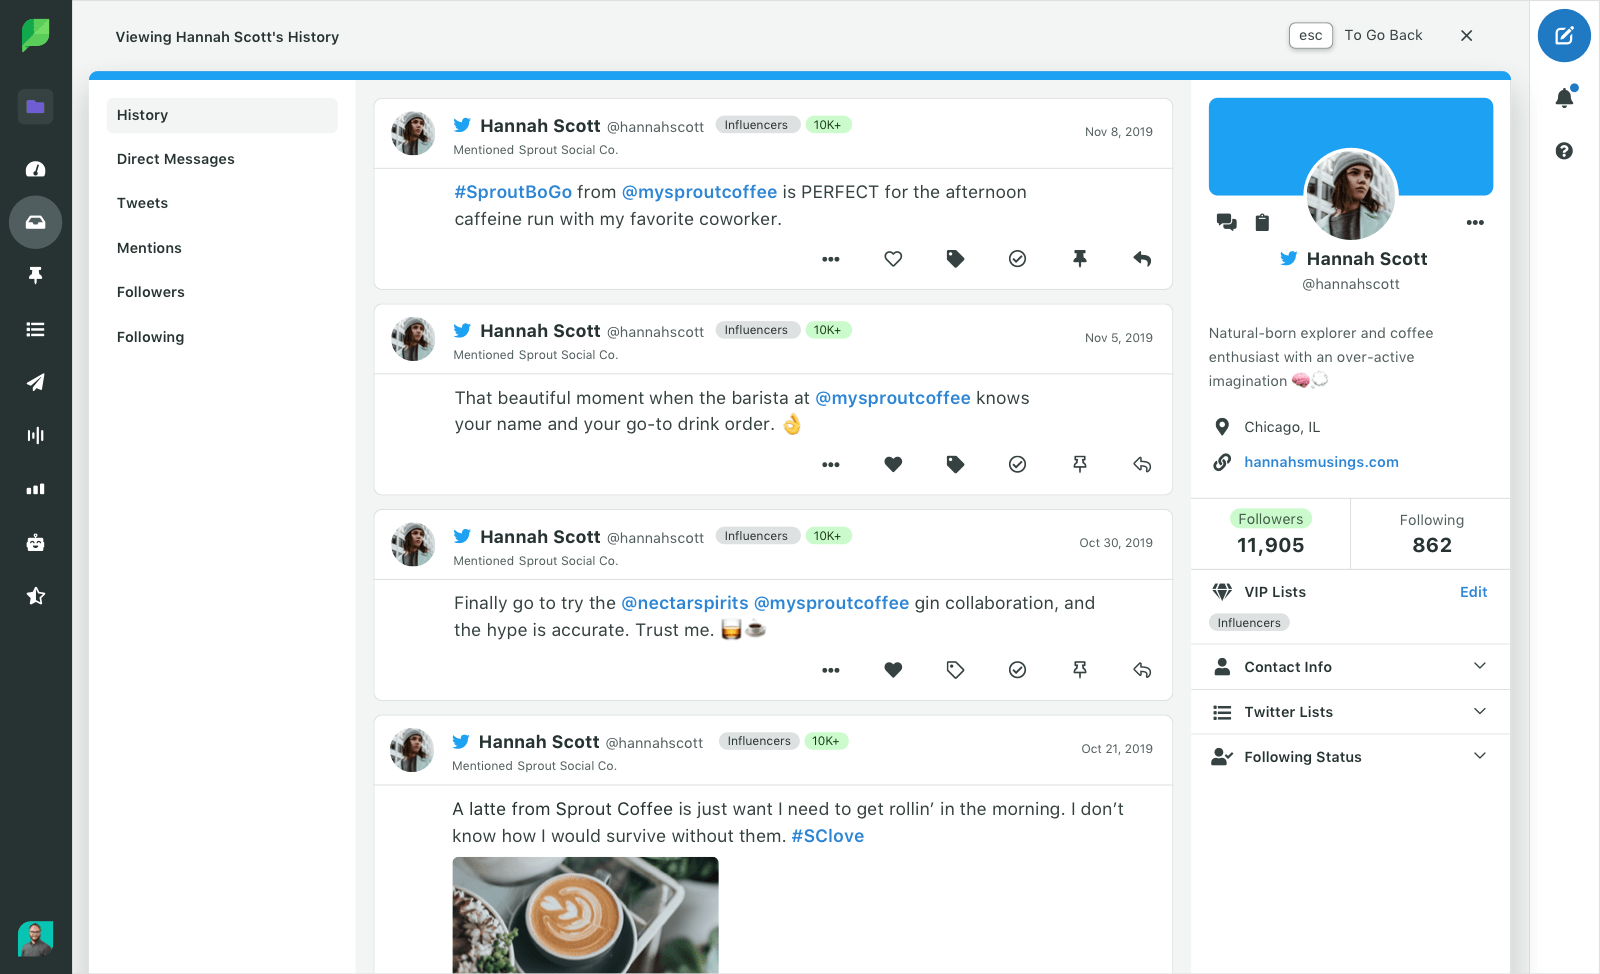The height and width of the screenshot is (974, 1600).
Task: Open the Smart Inbox tray icon
Action: (35, 222)
